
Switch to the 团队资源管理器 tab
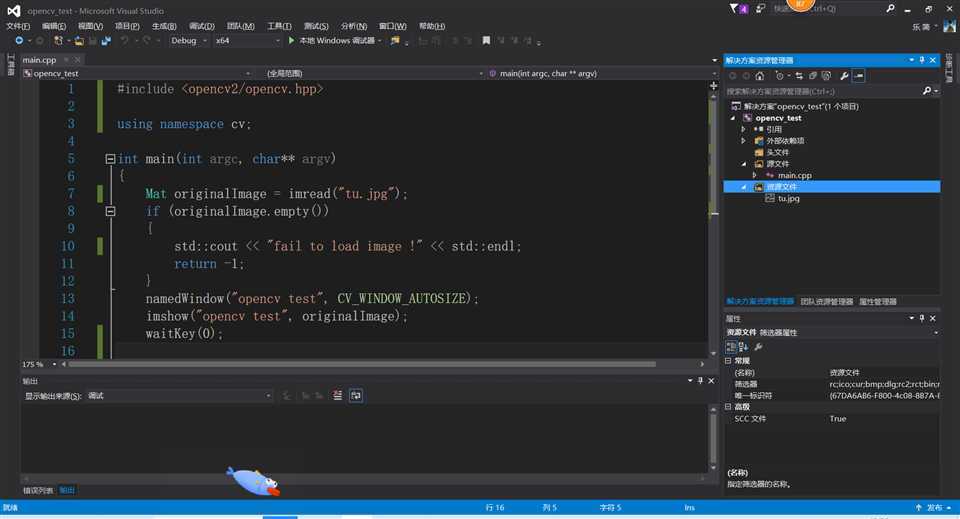pyautogui.click(x=827, y=301)
